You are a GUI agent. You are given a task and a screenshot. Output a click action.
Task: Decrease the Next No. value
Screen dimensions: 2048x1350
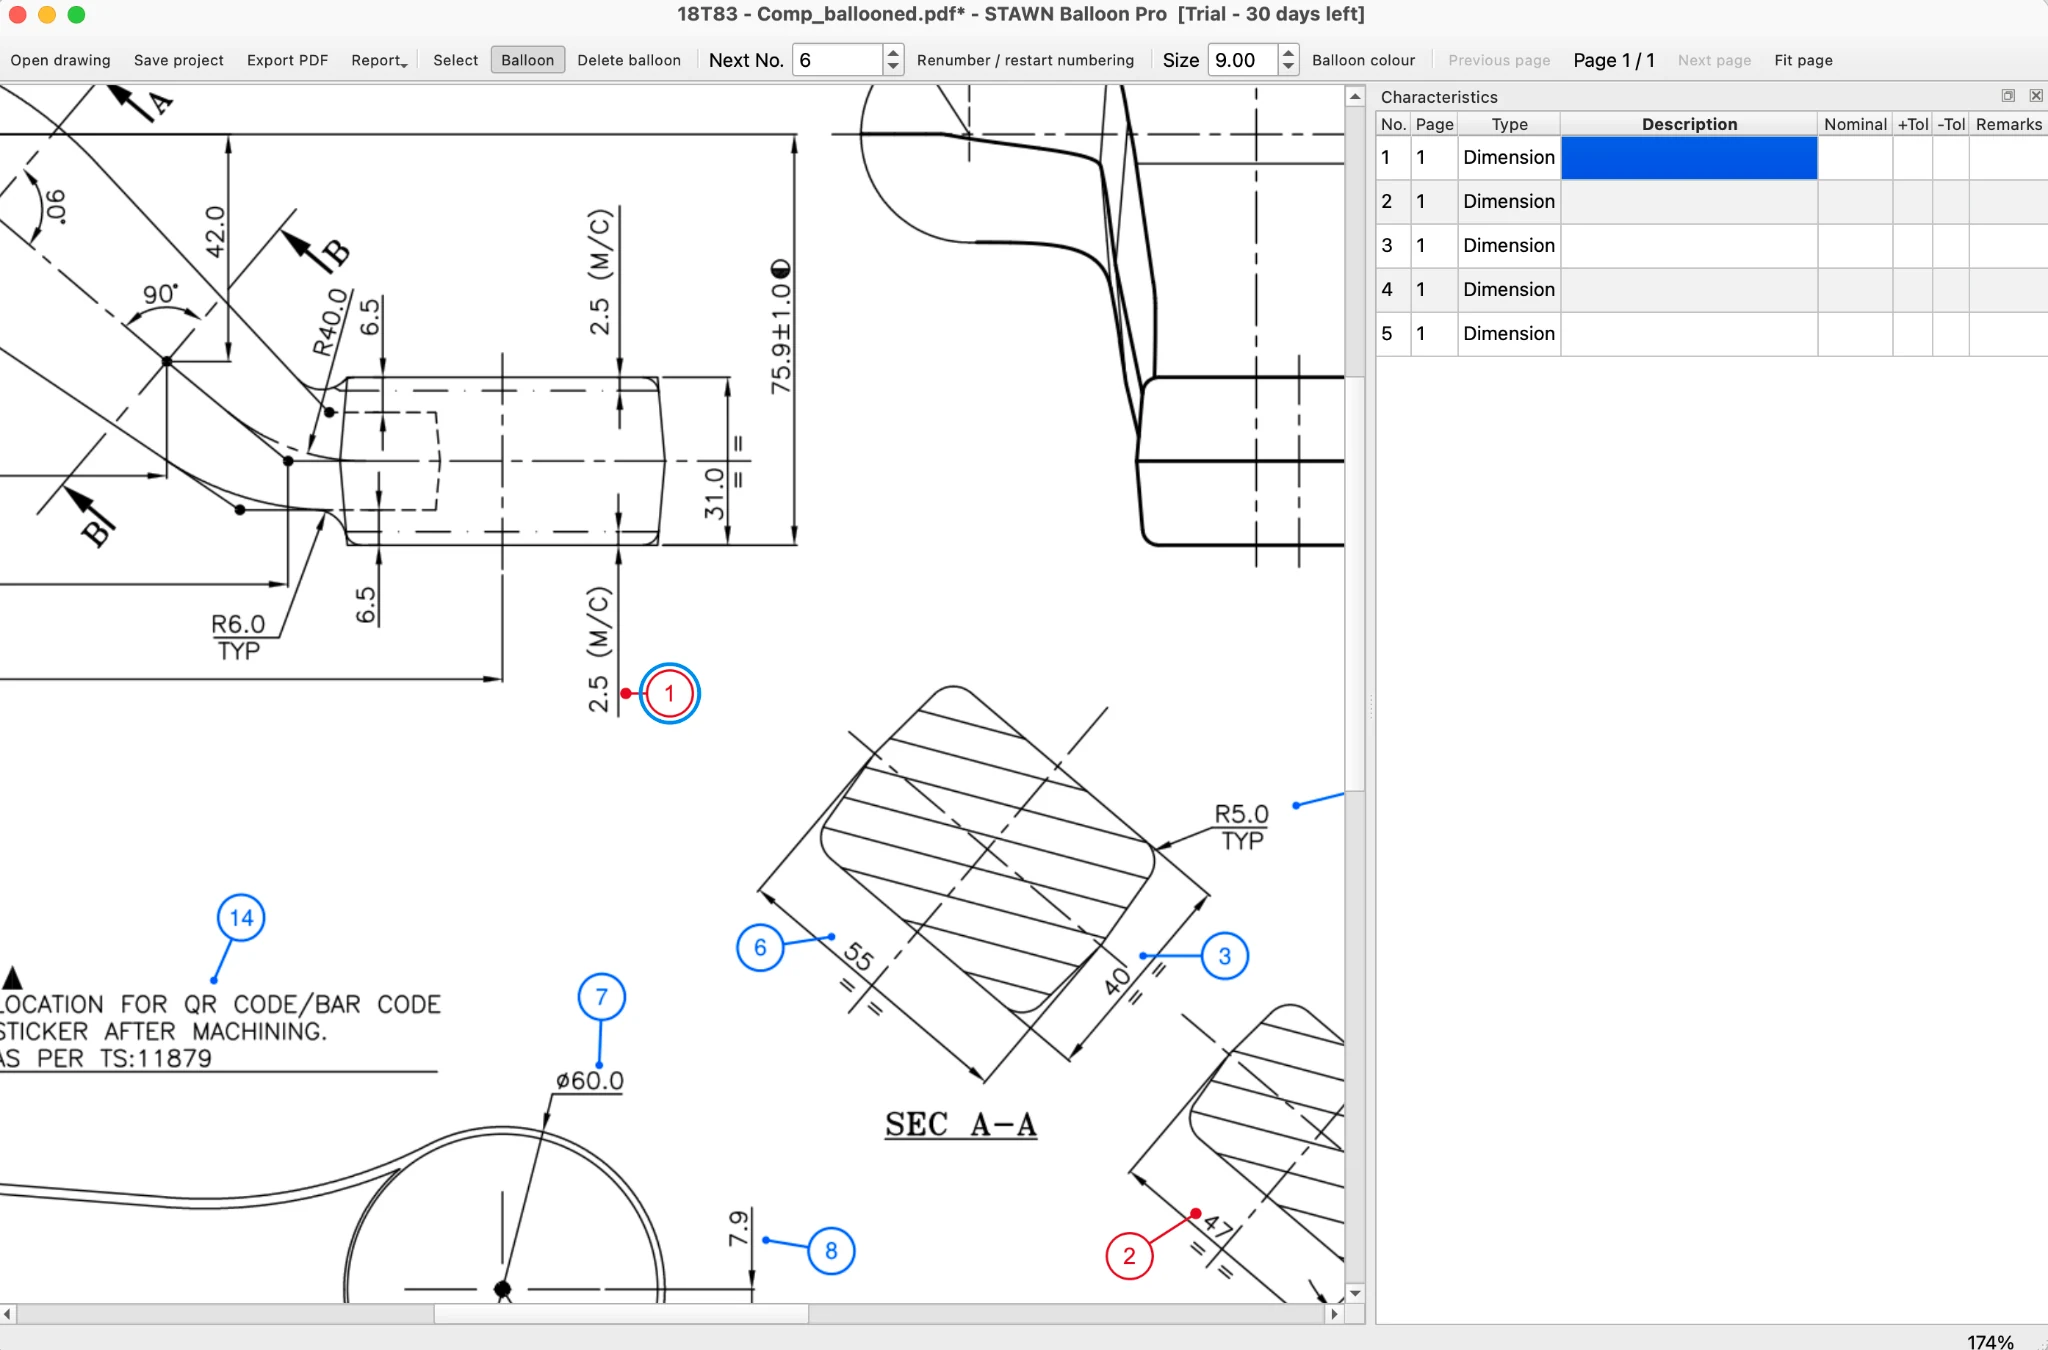click(893, 67)
